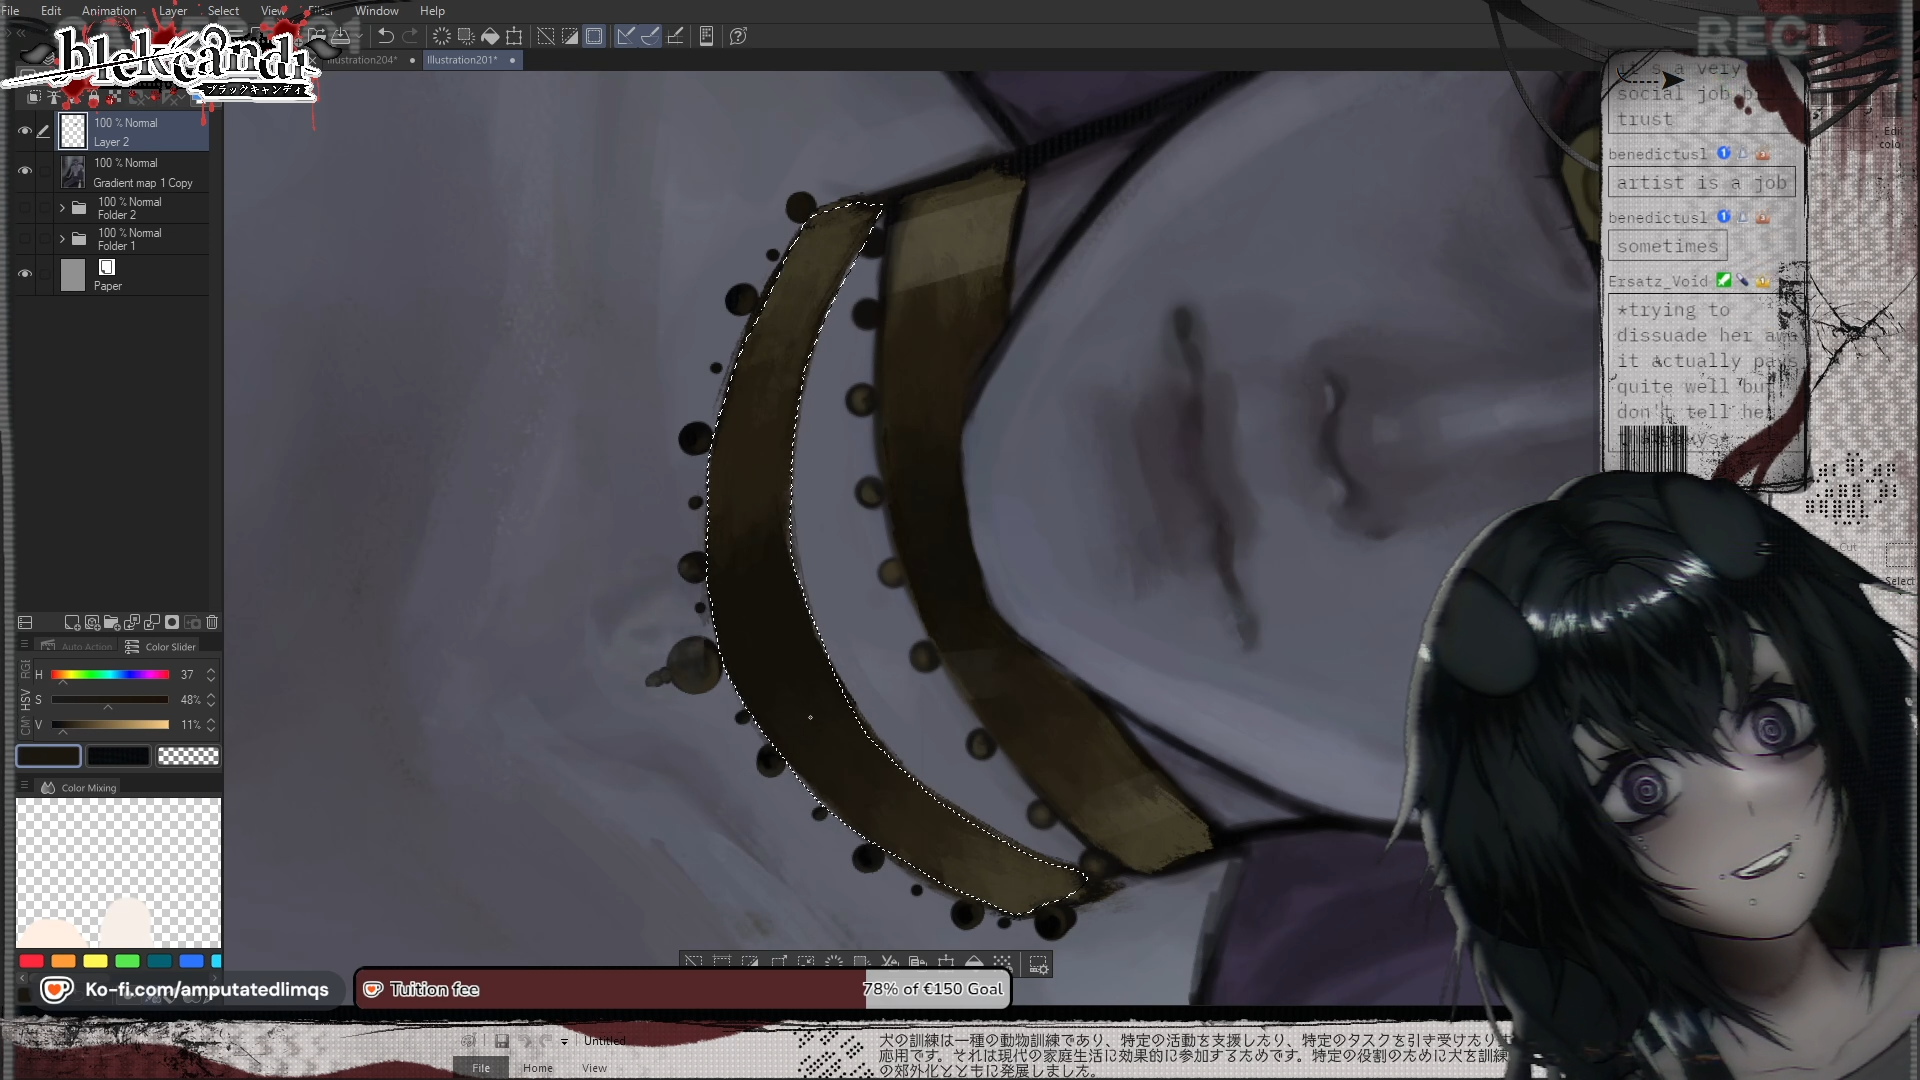This screenshot has height=1080, width=1920.
Task: Click the Deselect icon in the top toolbar
Action: (x=546, y=36)
